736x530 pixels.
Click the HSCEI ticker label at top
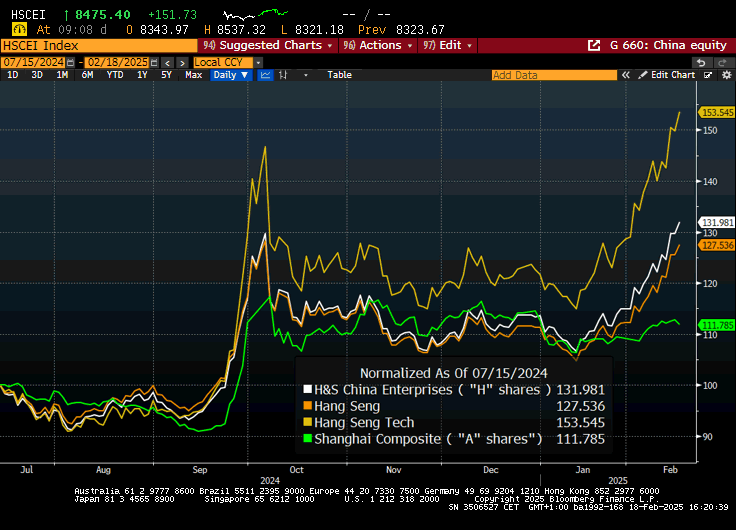(x=28, y=15)
